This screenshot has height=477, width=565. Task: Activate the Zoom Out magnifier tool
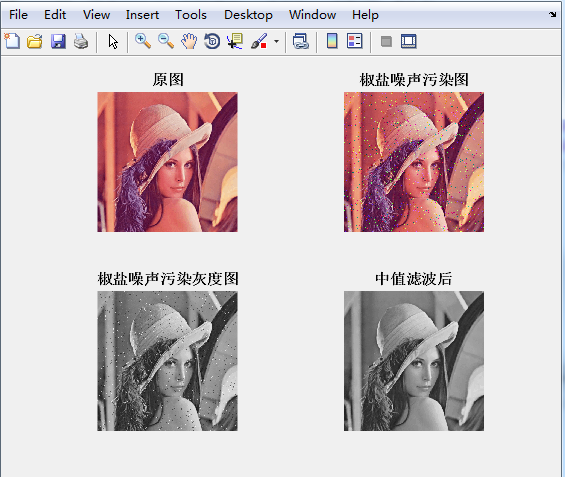(x=166, y=41)
